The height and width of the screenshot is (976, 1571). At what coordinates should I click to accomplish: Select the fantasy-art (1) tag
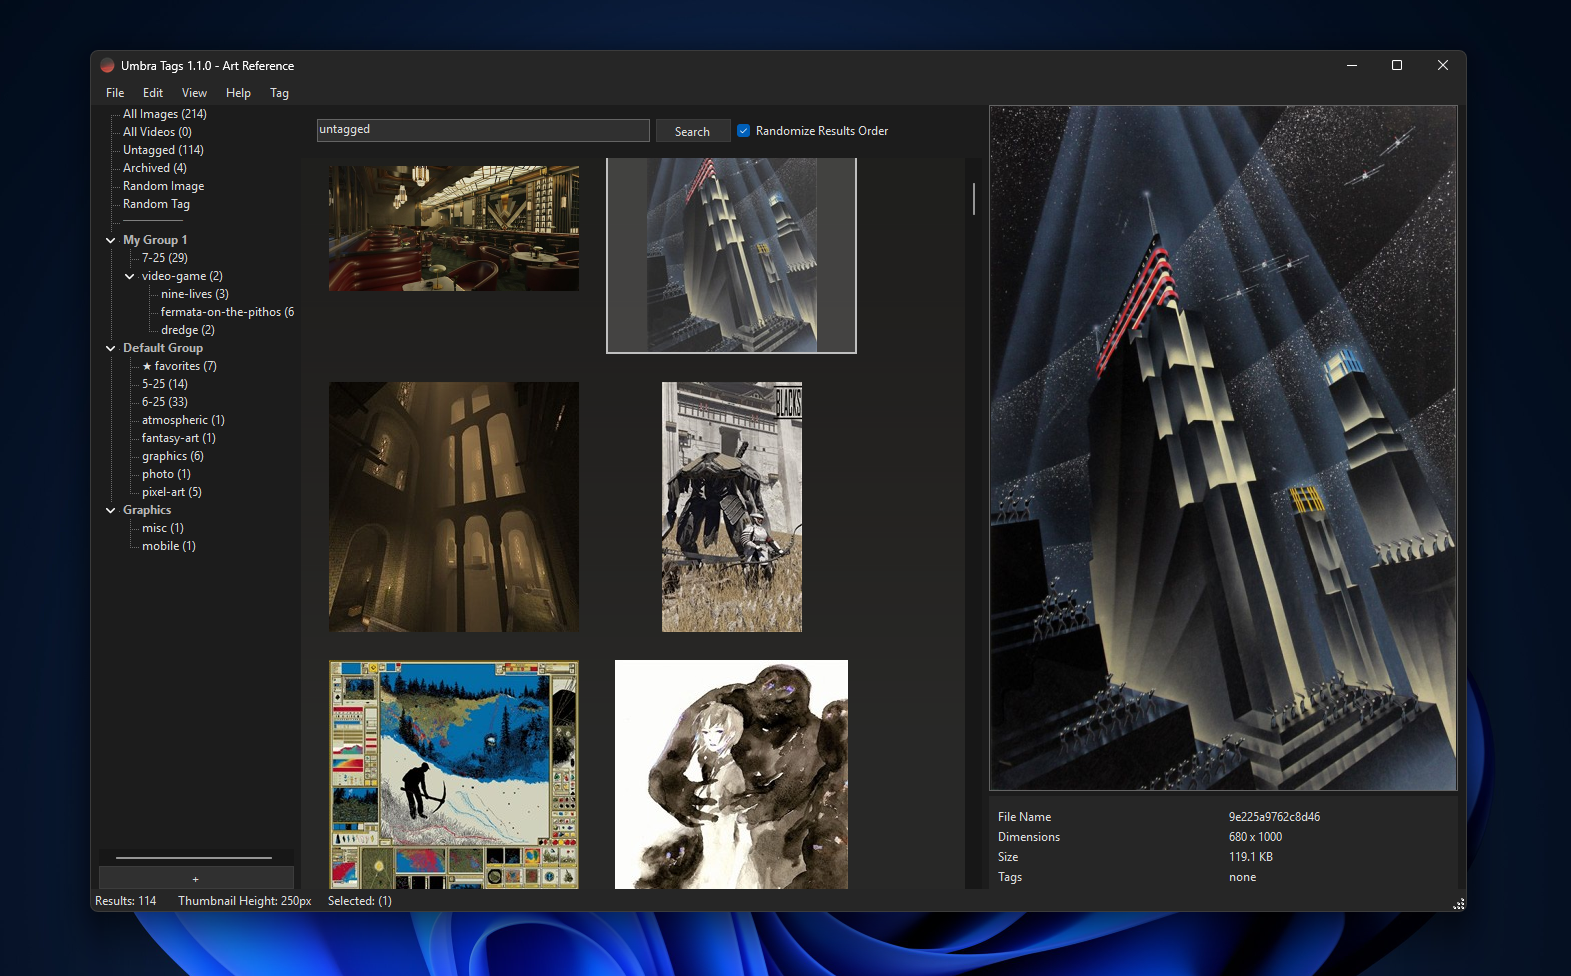[179, 438]
